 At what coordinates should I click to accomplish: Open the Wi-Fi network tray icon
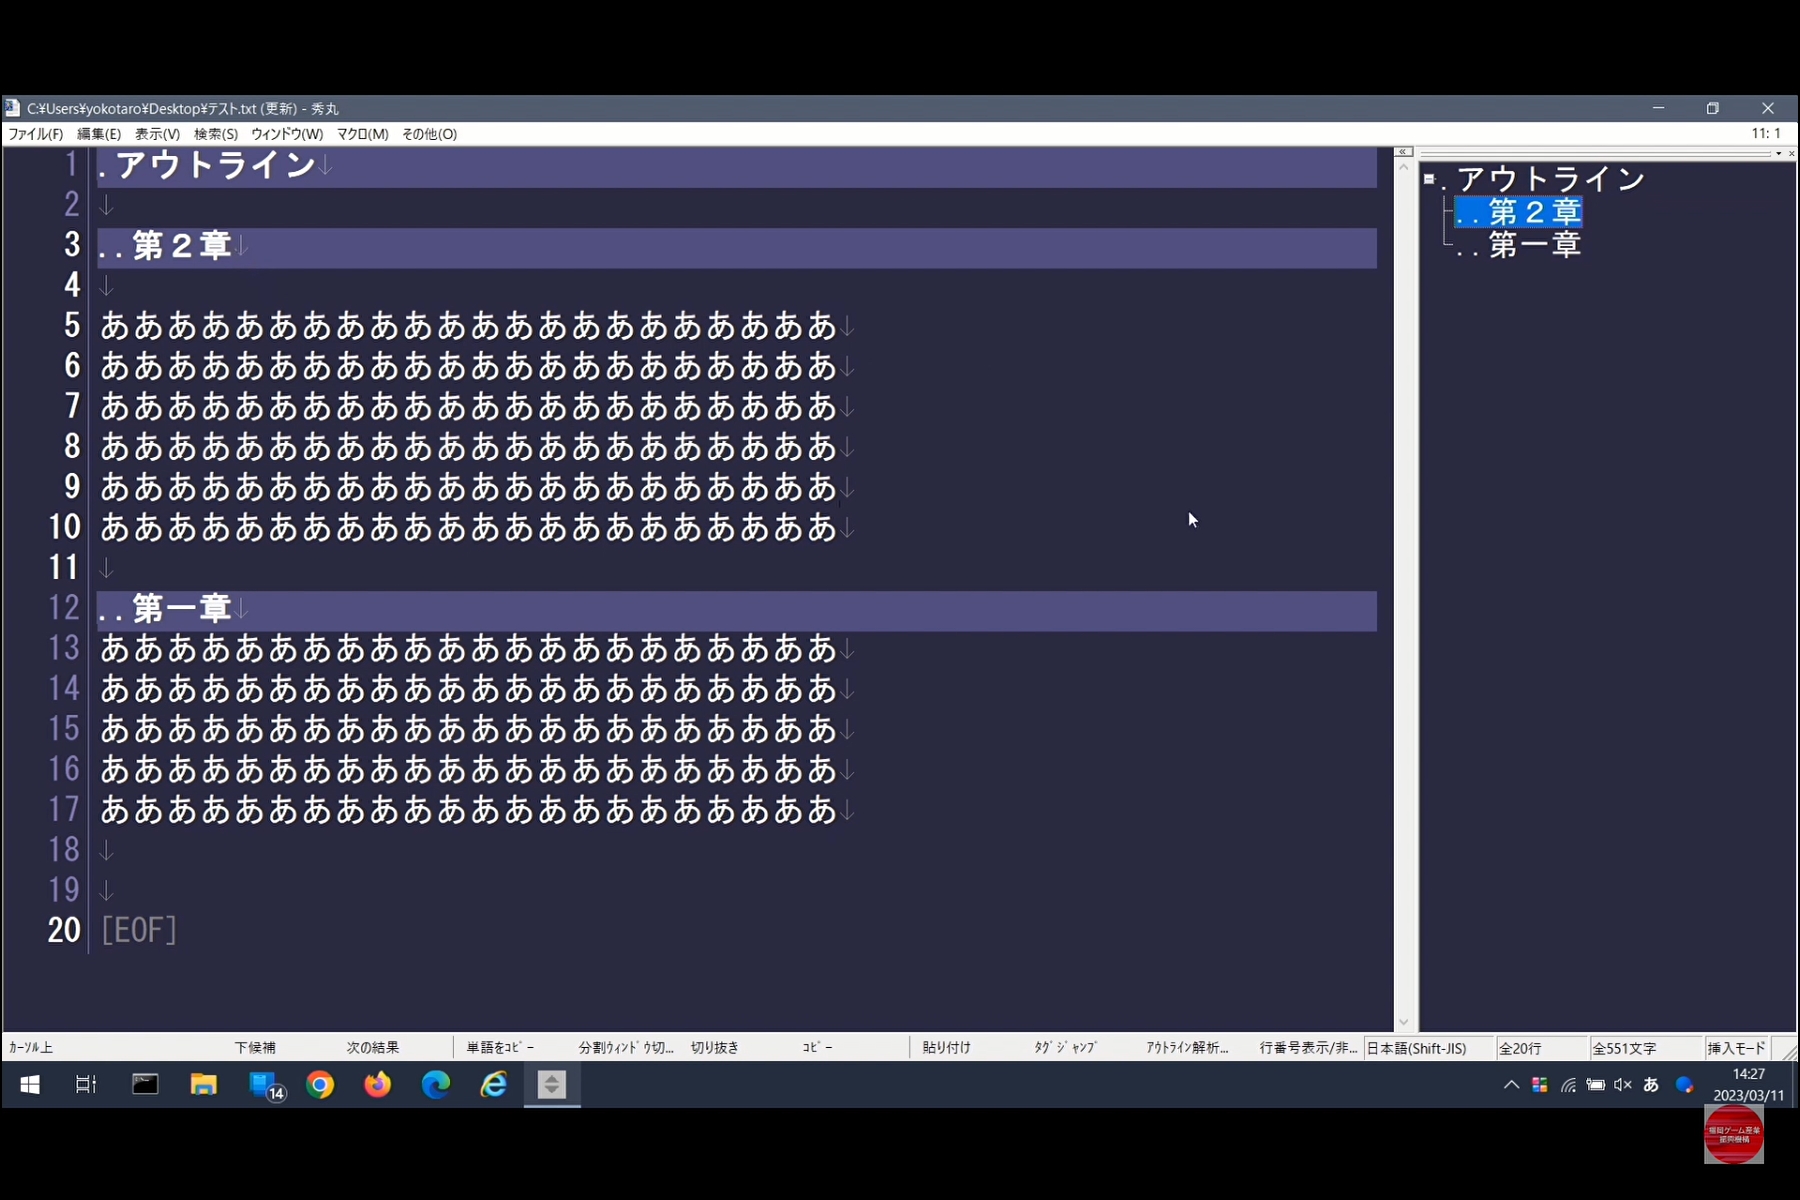pyautogui.click(x=1568, y=1085)
